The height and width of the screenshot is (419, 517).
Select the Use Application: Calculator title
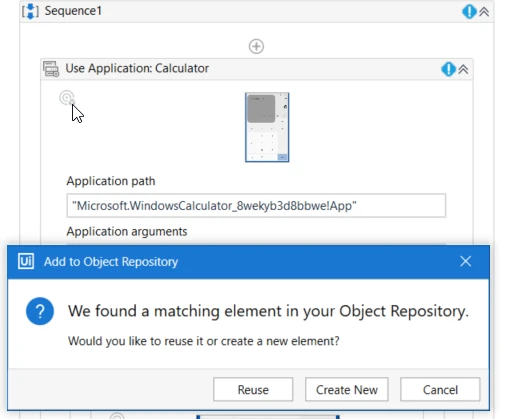tap(137, 68)
